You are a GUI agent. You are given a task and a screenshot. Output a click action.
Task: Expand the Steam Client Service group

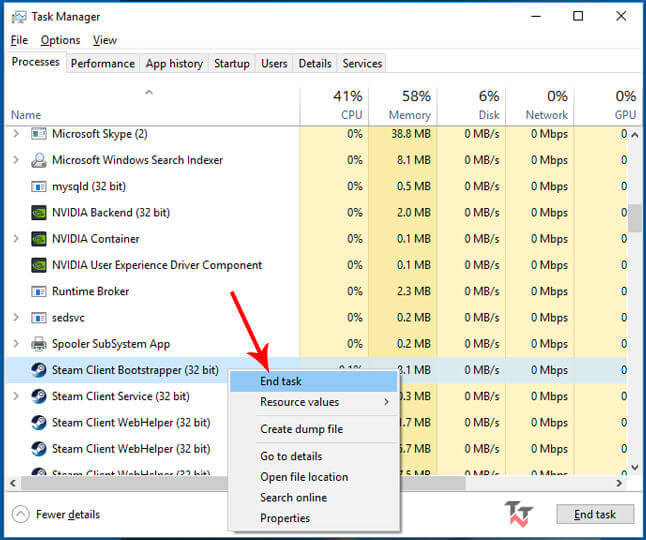pyautogui.click(x=16, y=396)
